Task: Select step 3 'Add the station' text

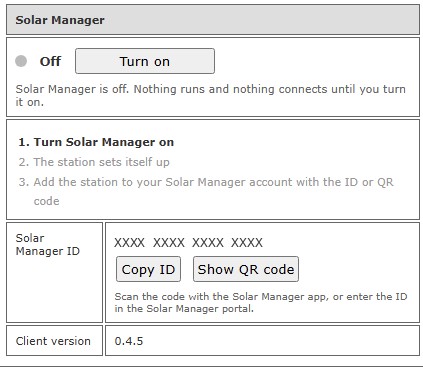Action: 206,191
